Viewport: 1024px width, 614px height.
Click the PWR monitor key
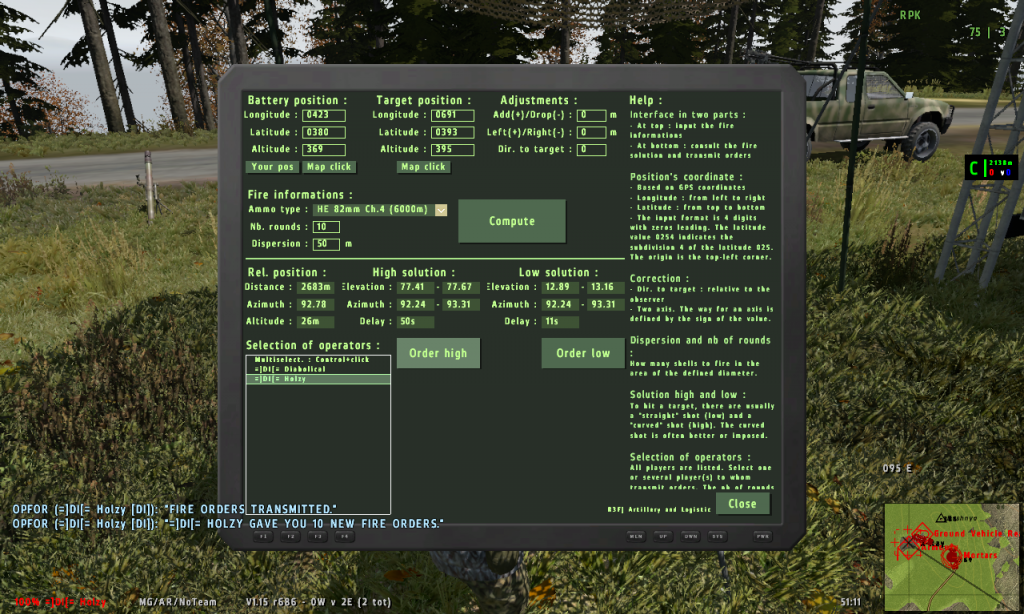click(762, 536)
